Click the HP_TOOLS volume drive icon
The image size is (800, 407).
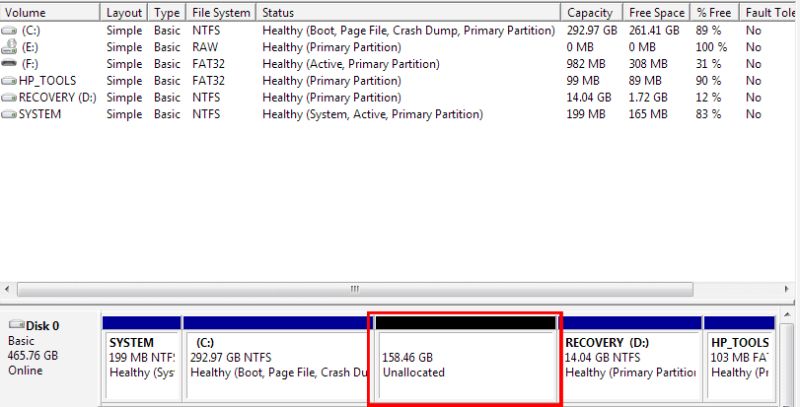pos(9,81)
